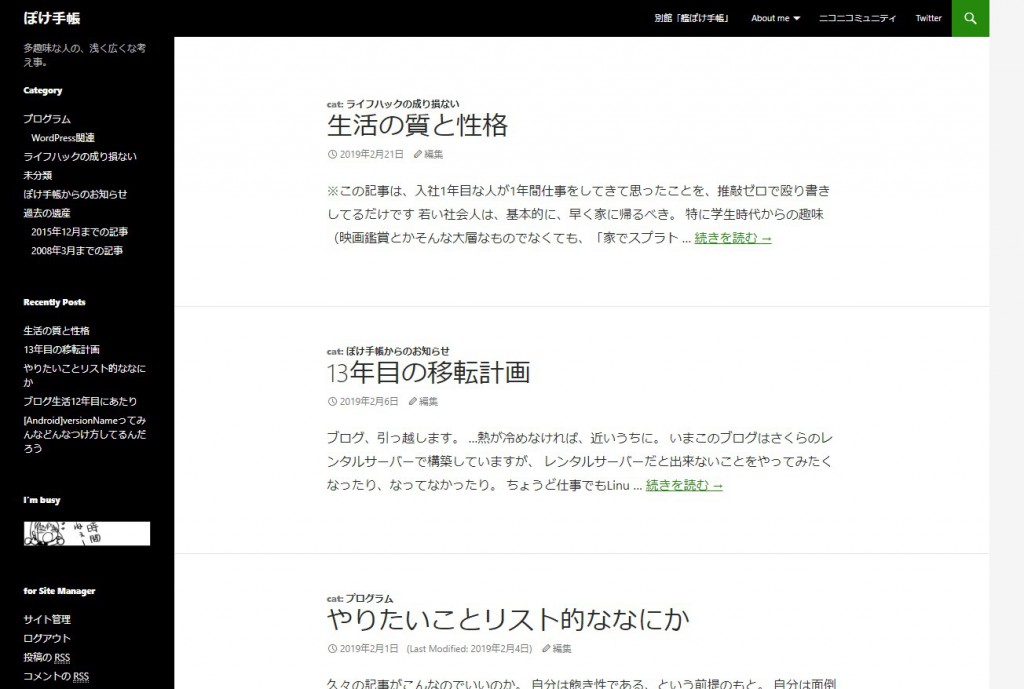Viewport: 1024px width, 689px height.
Task: Click the ログアウト logout link
Action: [x=47, y=639]
